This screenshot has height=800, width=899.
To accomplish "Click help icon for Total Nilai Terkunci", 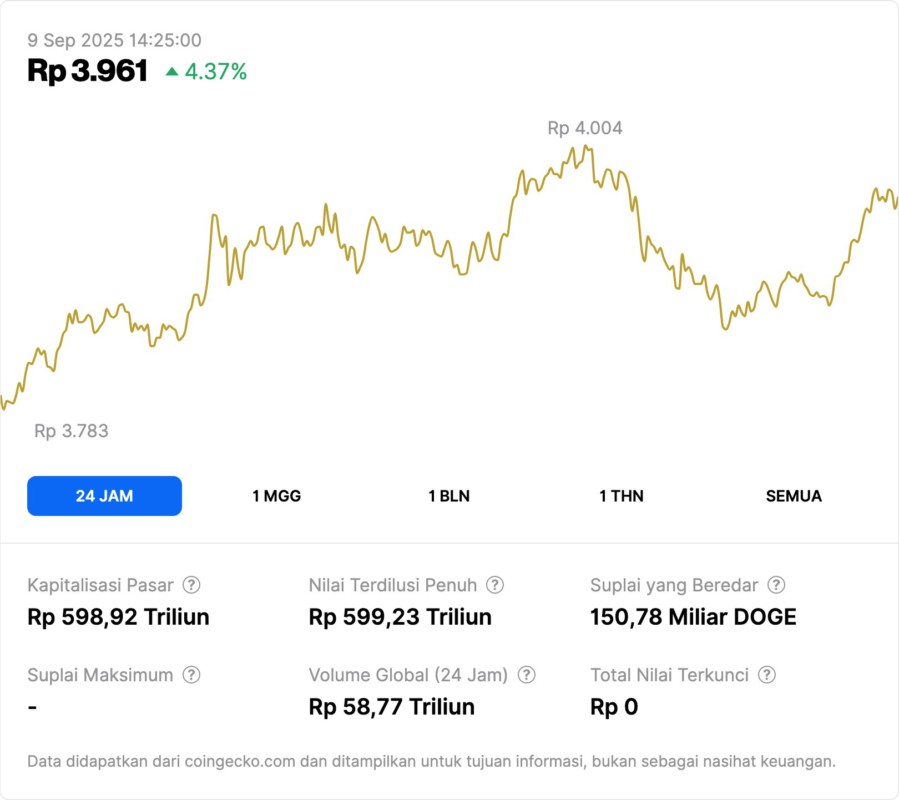I will (766, 675).
